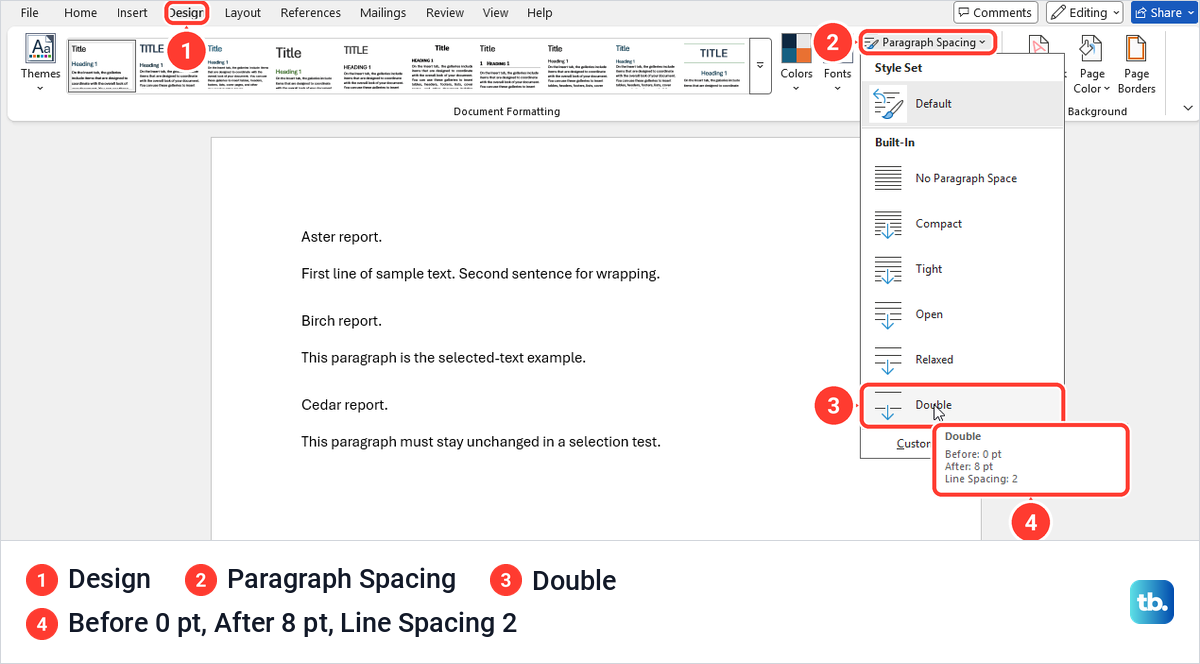The height and width of the screenshot is (664, 1200).
Task: Collapse the ribbon with the chevron
Action: click(x=1188, y=108)
